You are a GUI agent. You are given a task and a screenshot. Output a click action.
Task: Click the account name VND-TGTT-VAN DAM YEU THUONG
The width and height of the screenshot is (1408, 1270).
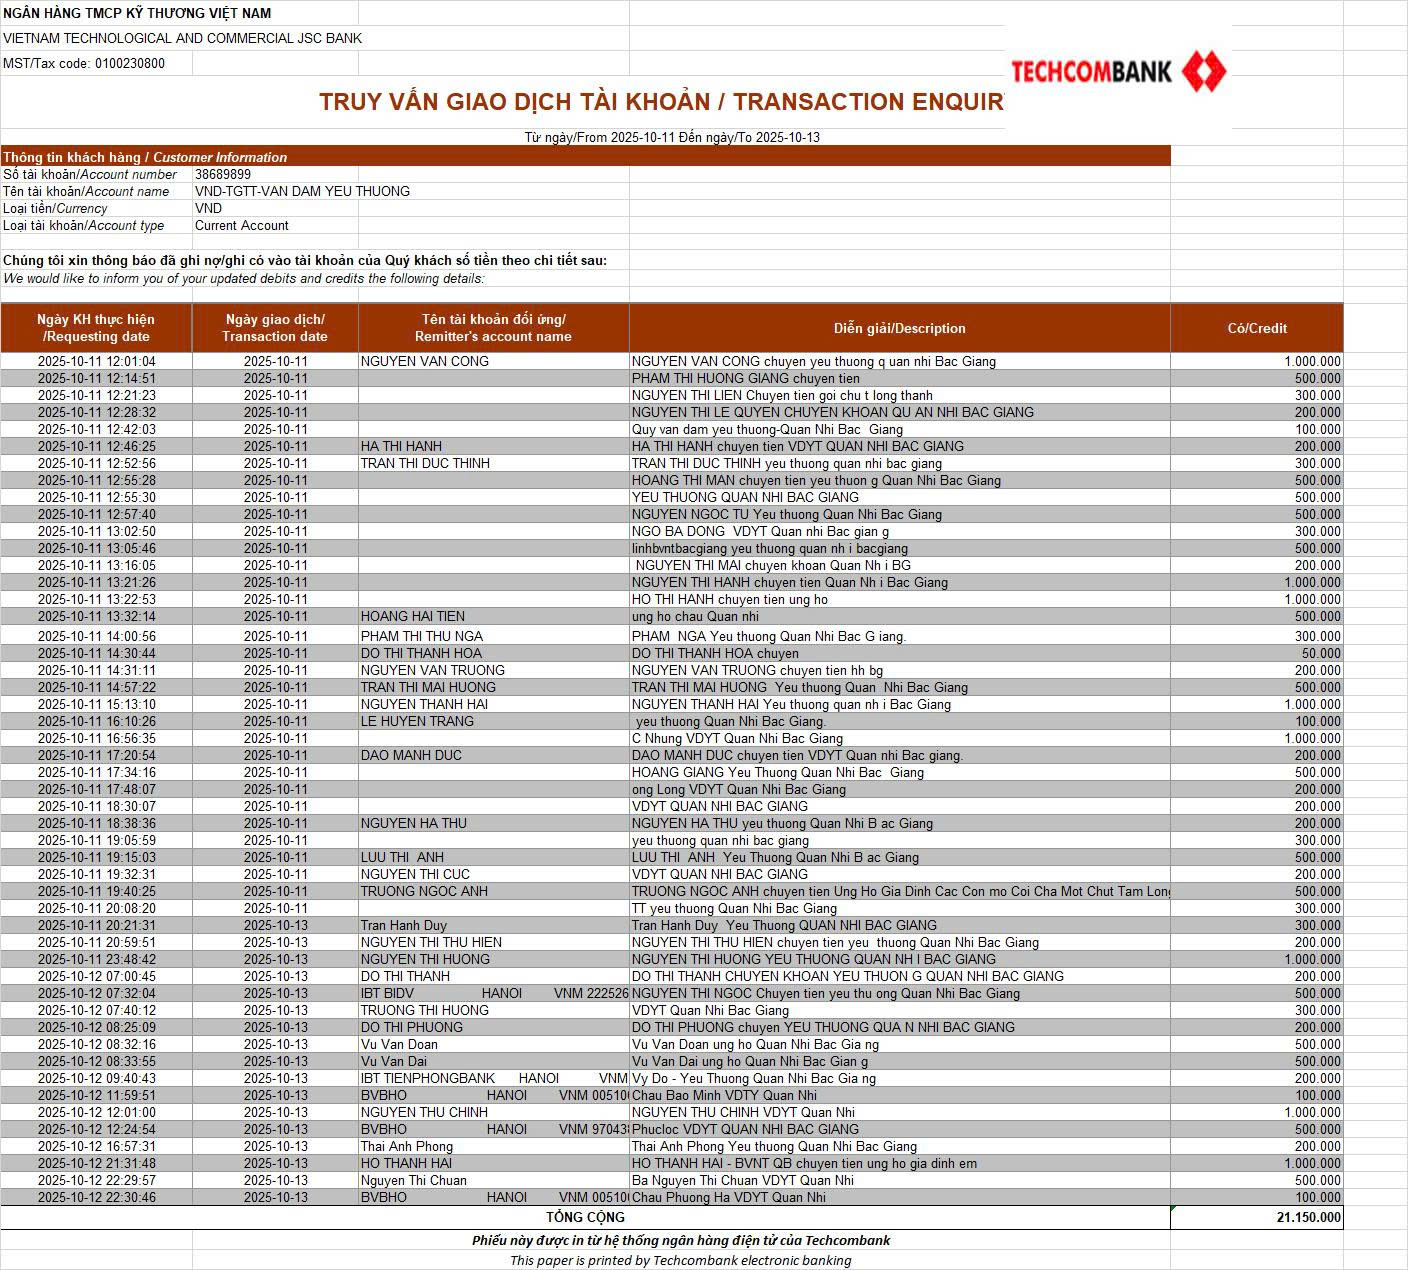click(302, 191)
